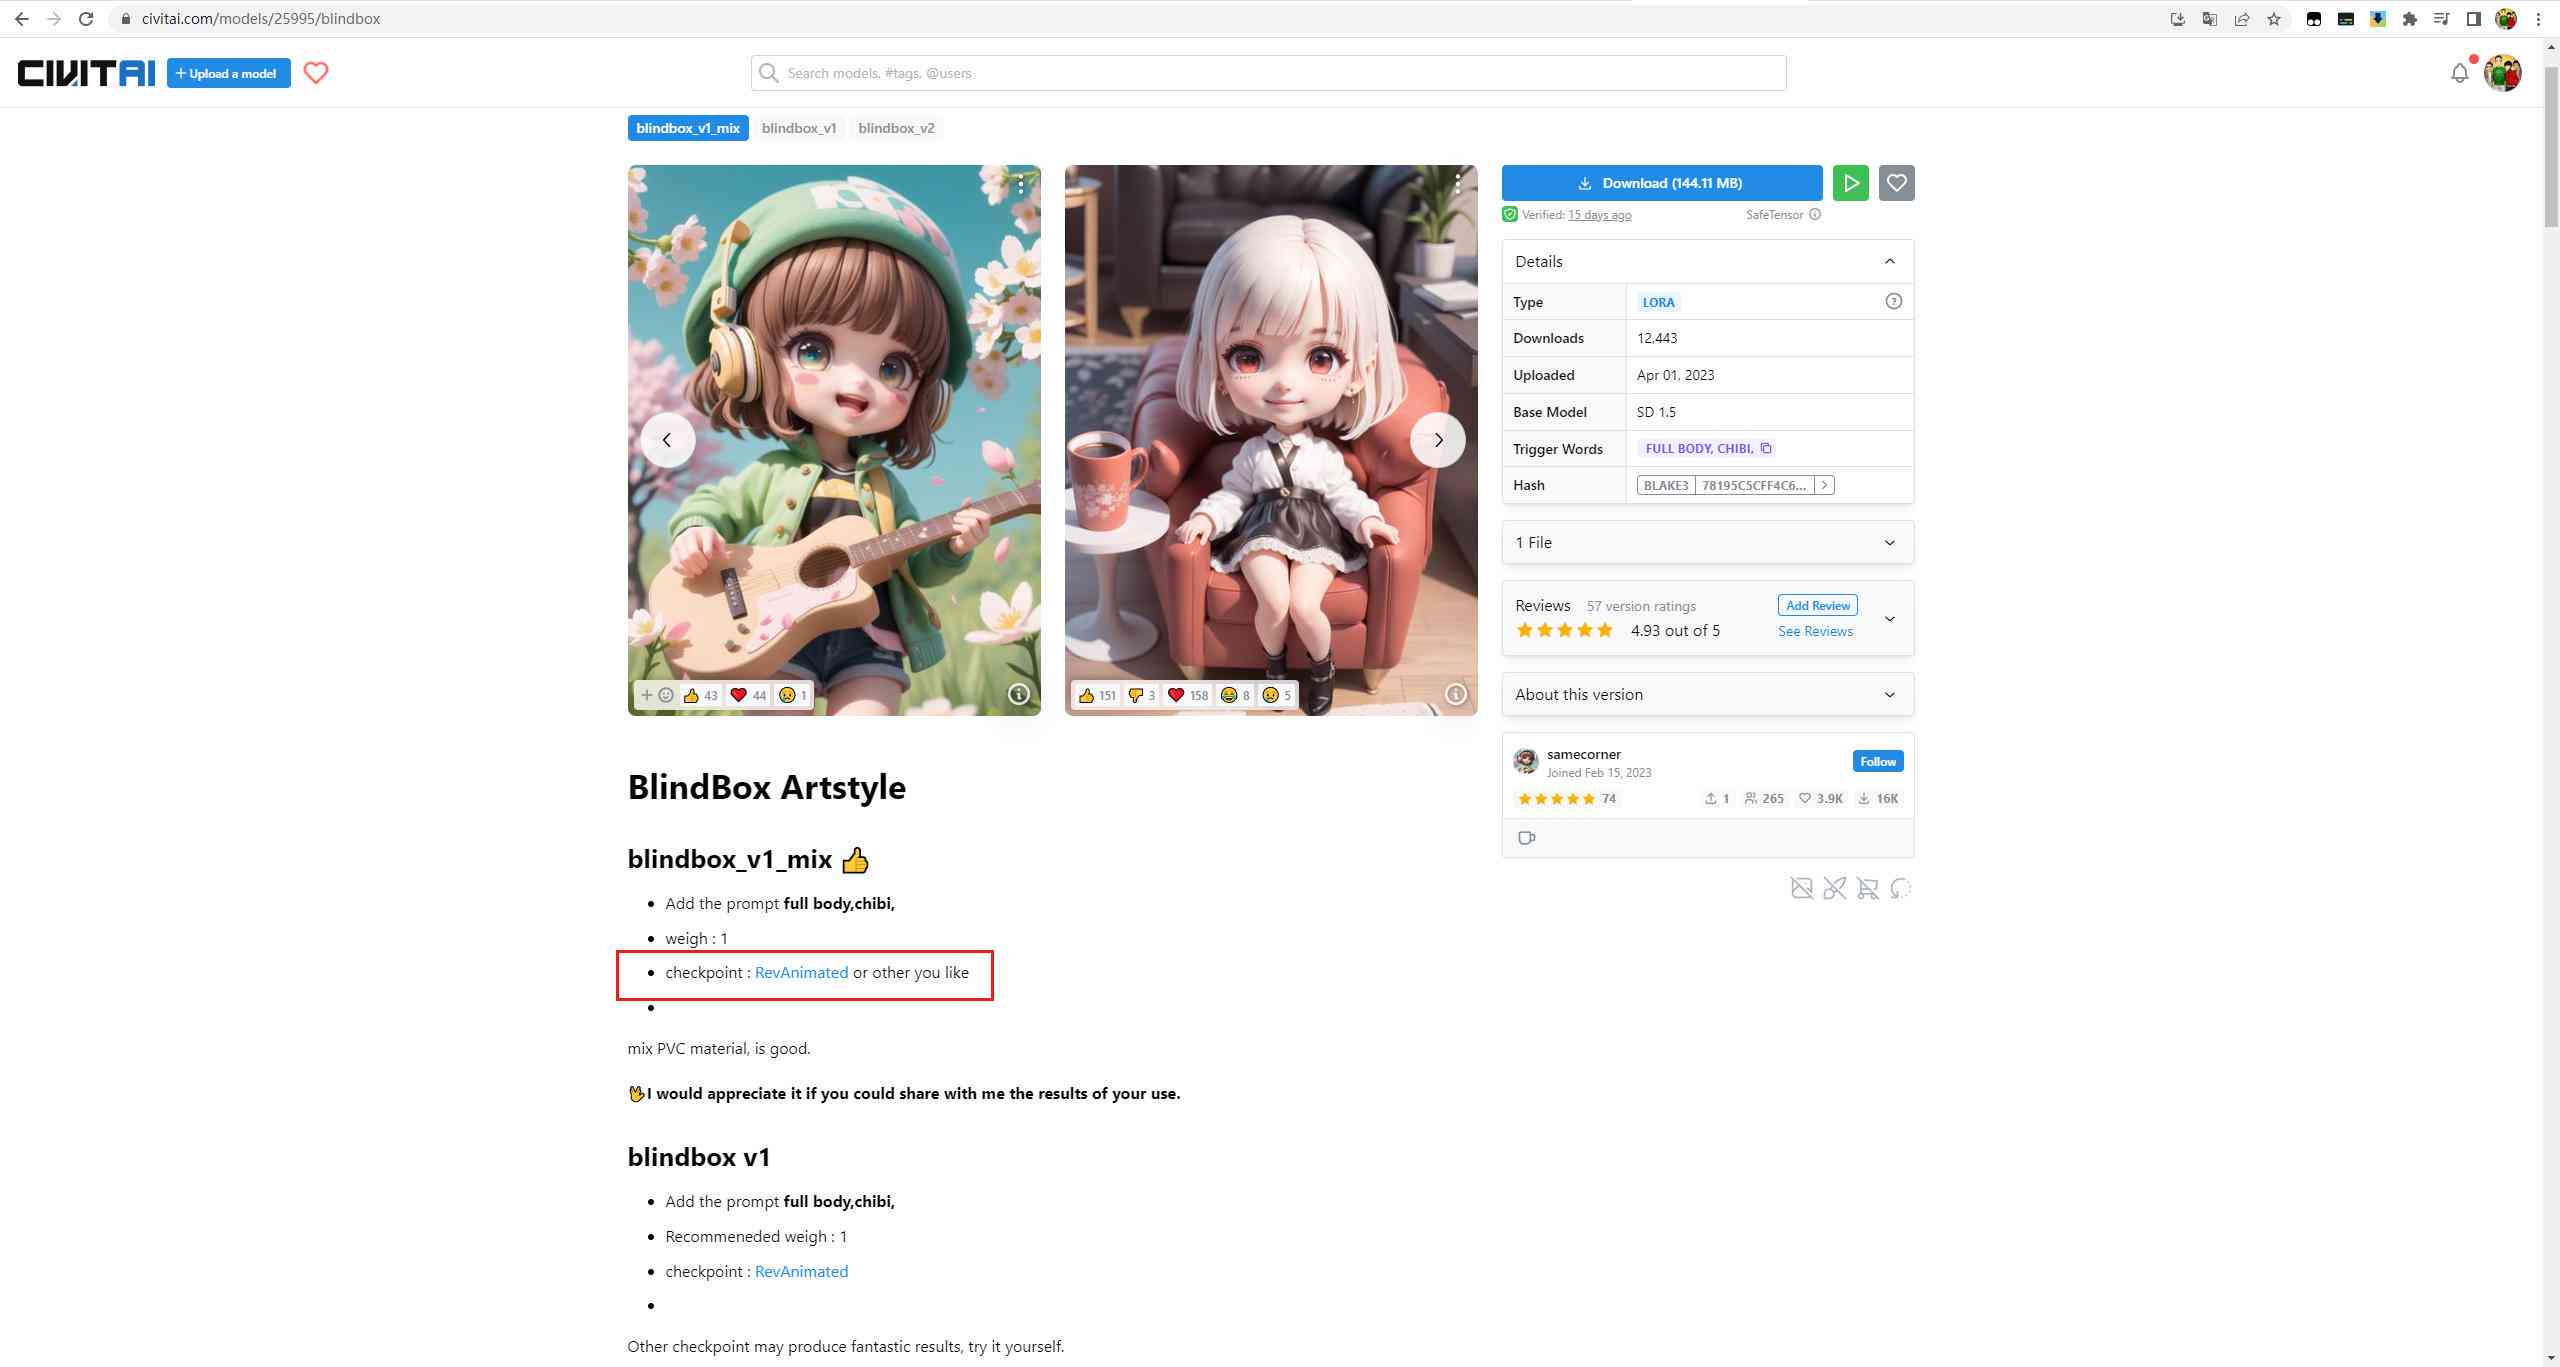
Task: Click the Add Review button
Action: coord(1815,605)
